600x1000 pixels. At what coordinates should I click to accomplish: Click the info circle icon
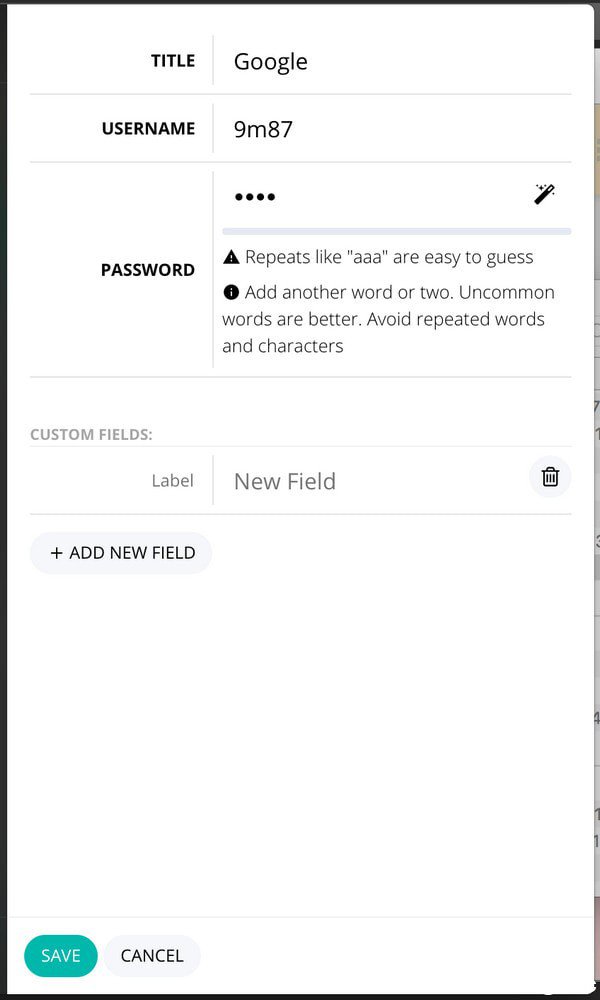point(232,292)
